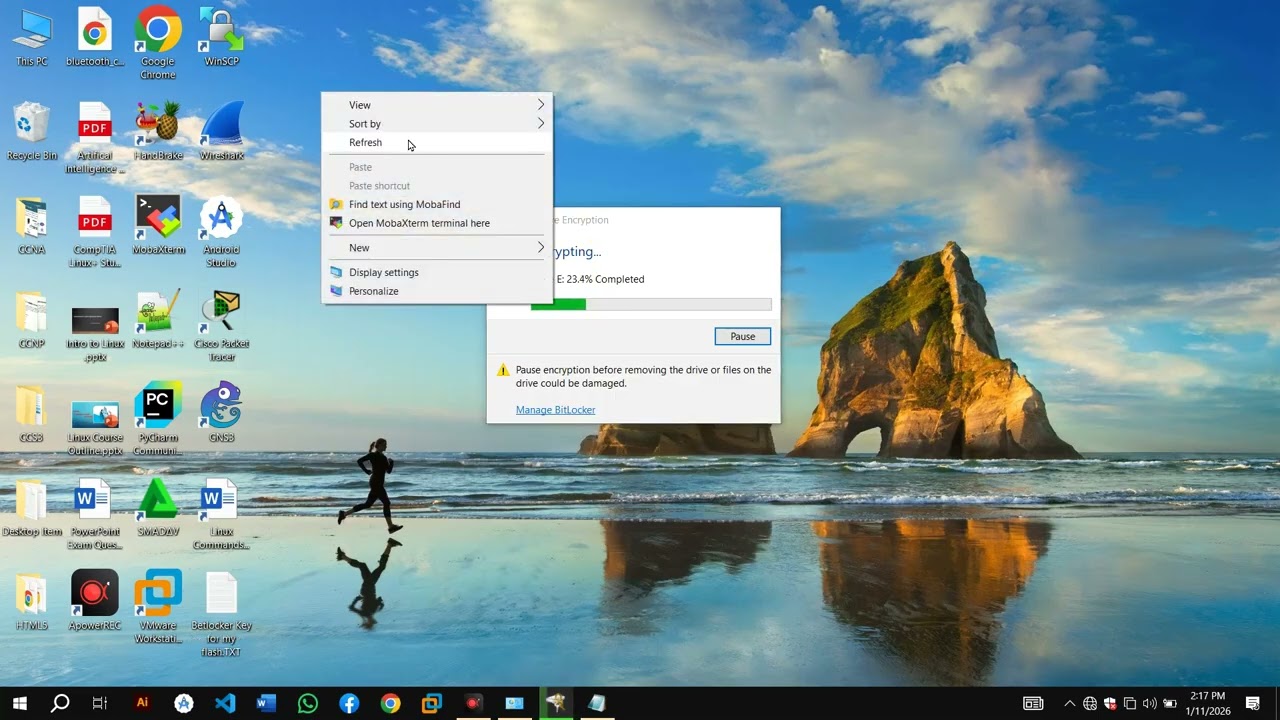Open WhatsApp from the taskbar
This screenshot has width=1280, height=720.
[x=308, y=703]
